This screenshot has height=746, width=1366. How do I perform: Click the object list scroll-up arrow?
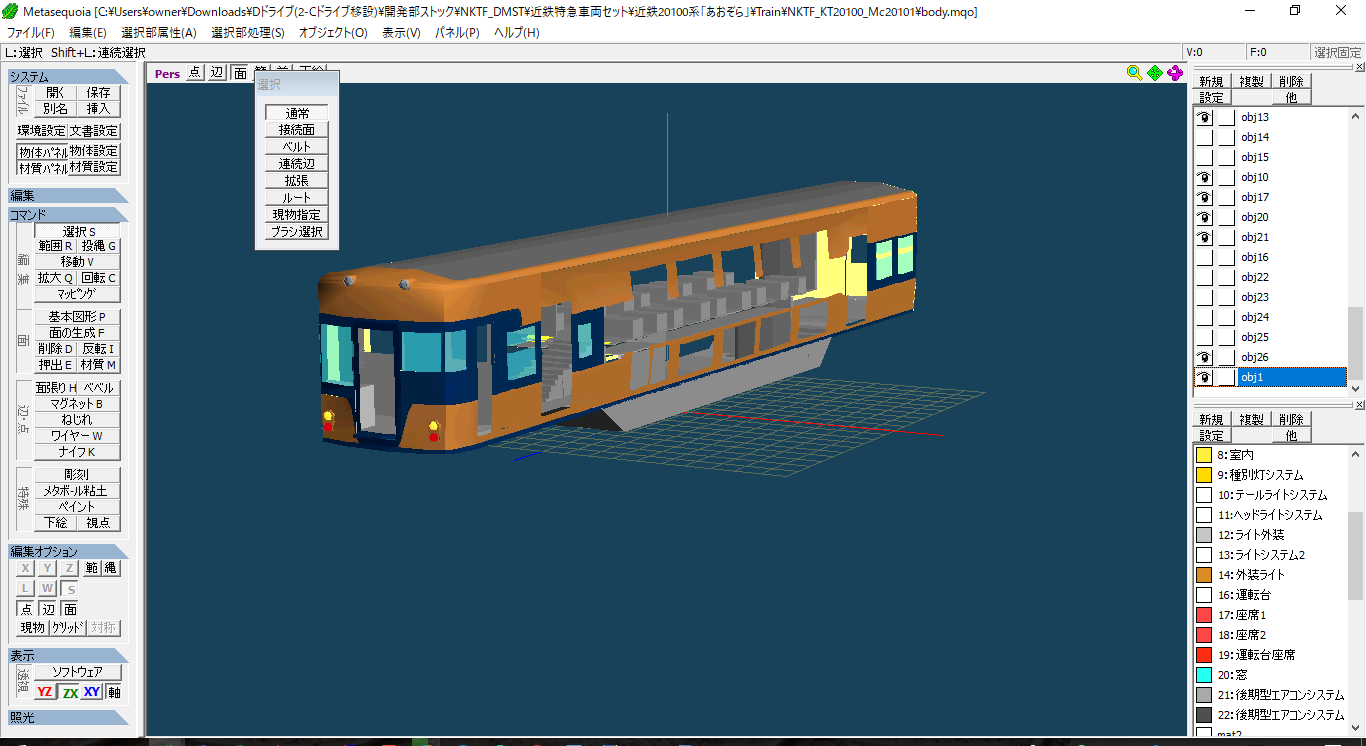pyautogui.click(x=1356, y=116)
